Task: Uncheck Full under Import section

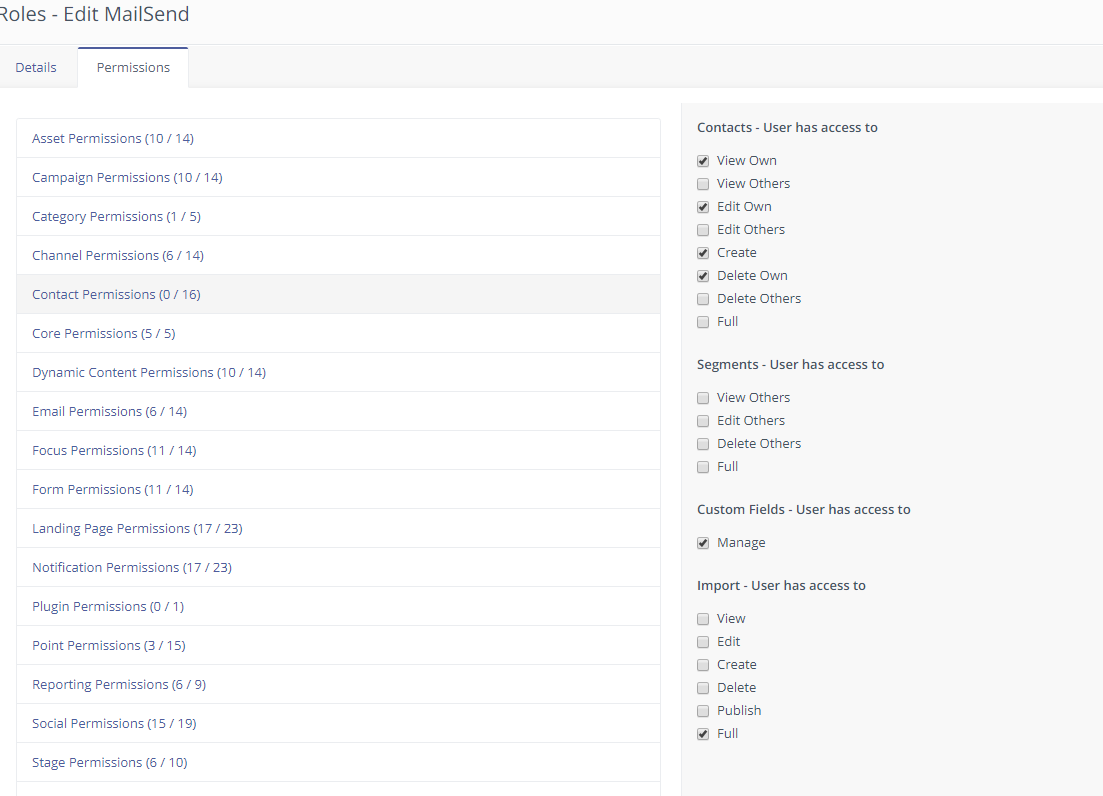Action: (x=703, y=733)
